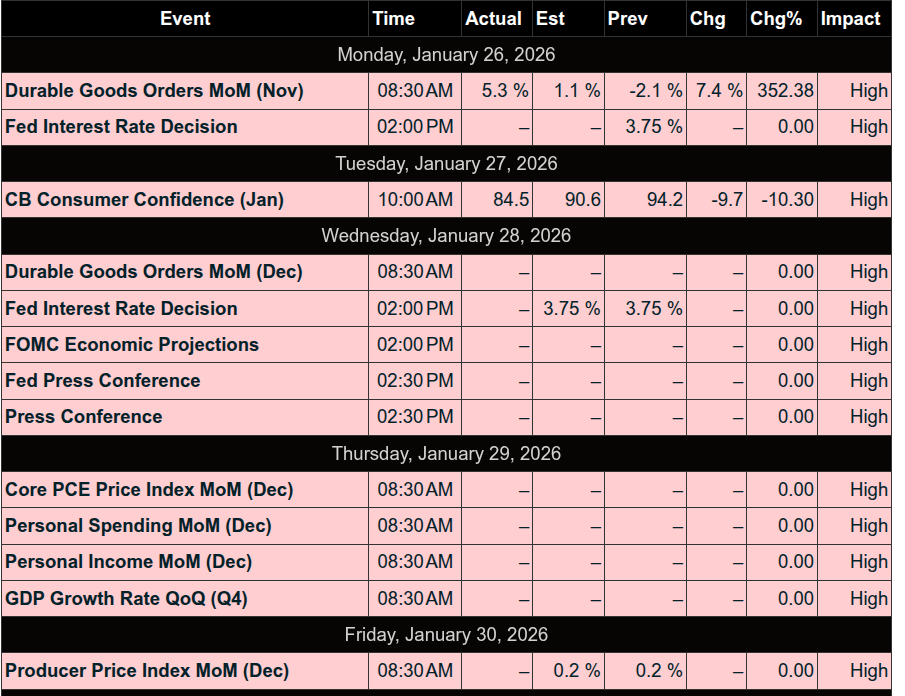905x696 pixels.
Task: Select Durable Goods Orders MoM (Dec) event
Action: 154,272
